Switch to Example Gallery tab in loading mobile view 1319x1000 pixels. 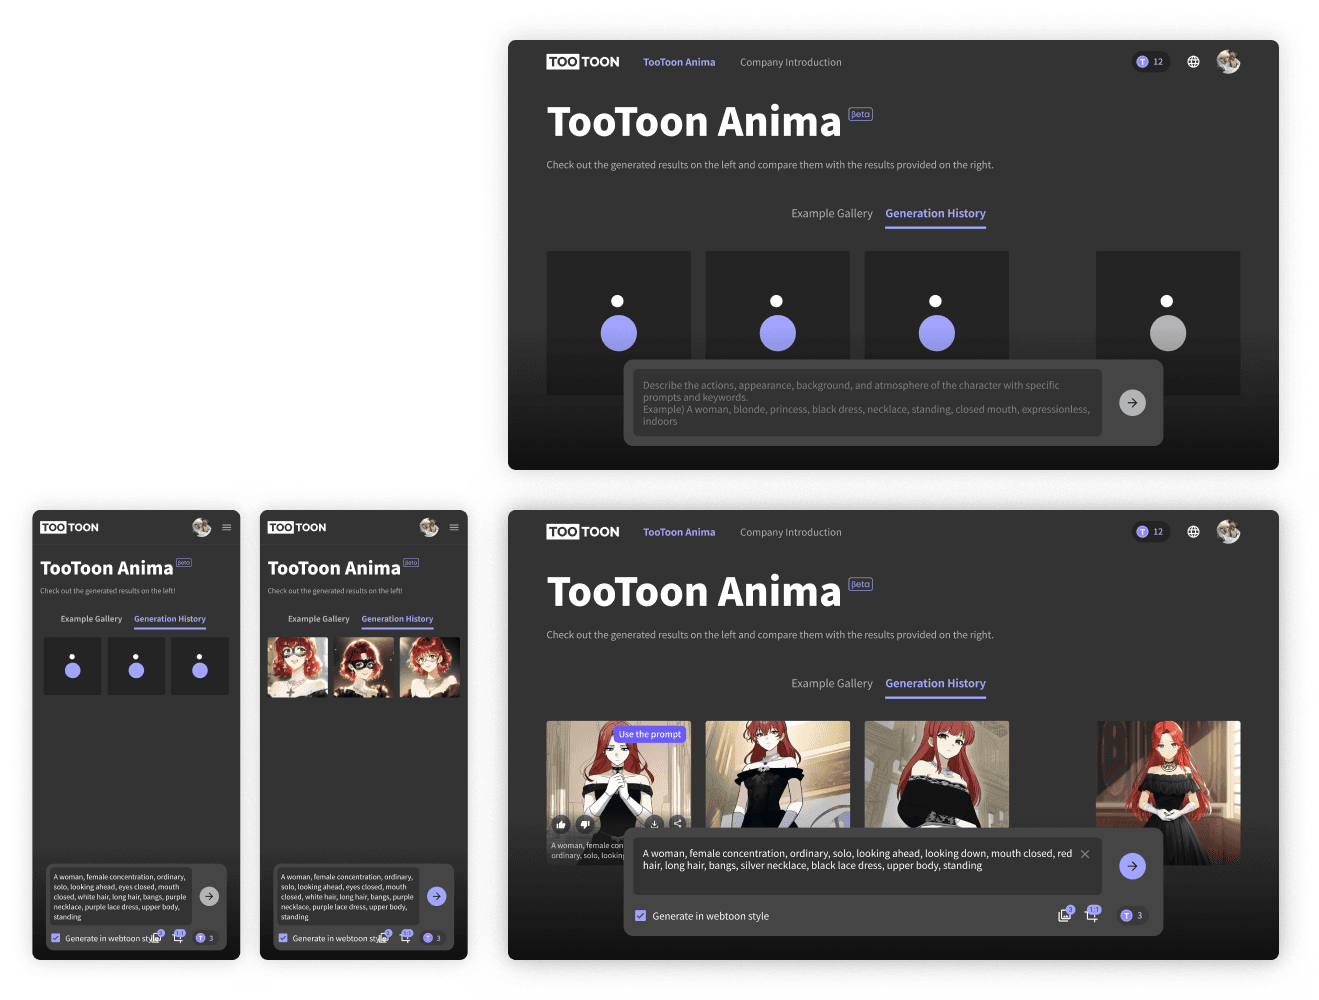pos(91,619)
